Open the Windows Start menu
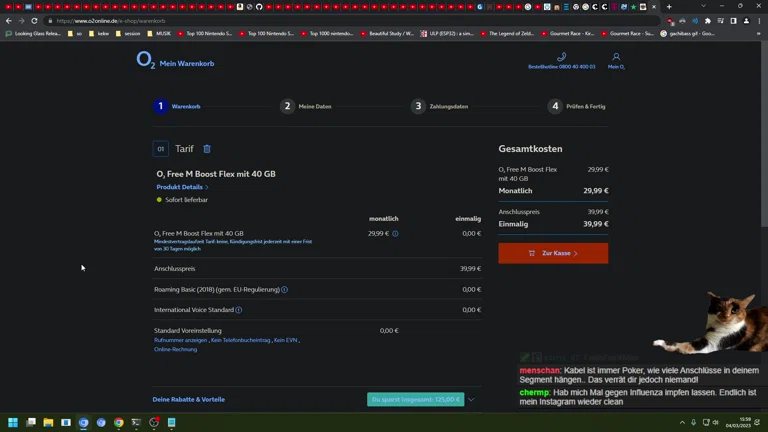Image resolution: width=768 pixels, height=432 pixels. 13,423
